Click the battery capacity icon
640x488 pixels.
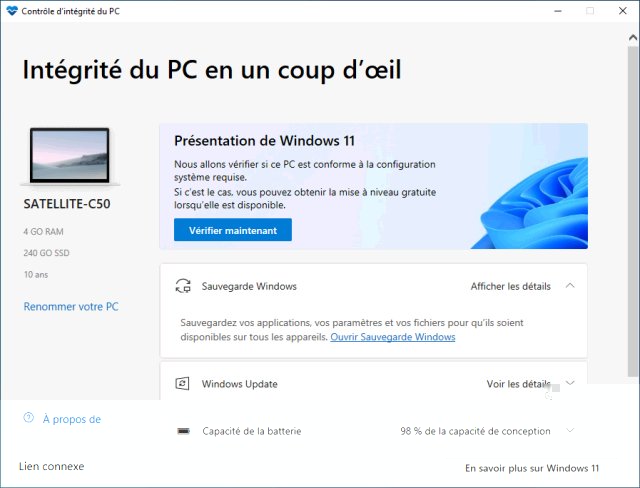tap(183, 431)
